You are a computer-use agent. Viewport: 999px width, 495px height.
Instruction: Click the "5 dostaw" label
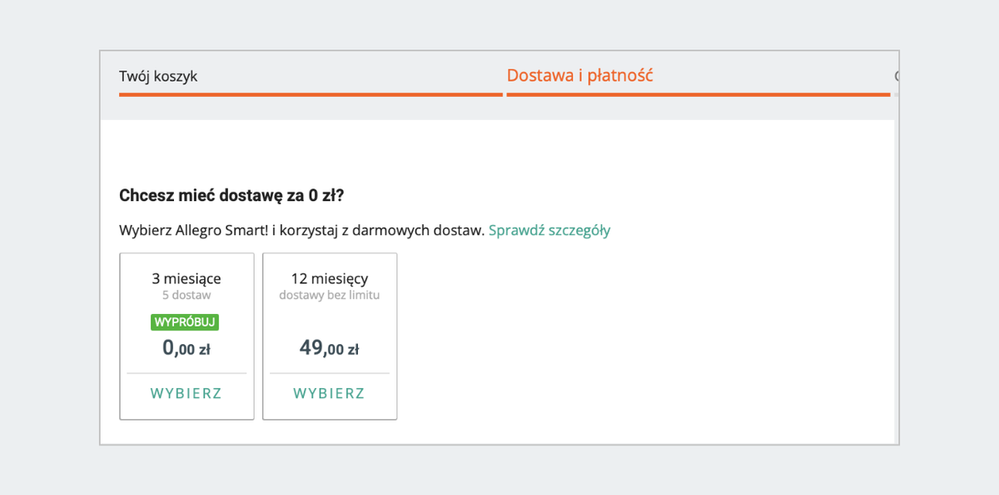(186, 295)
